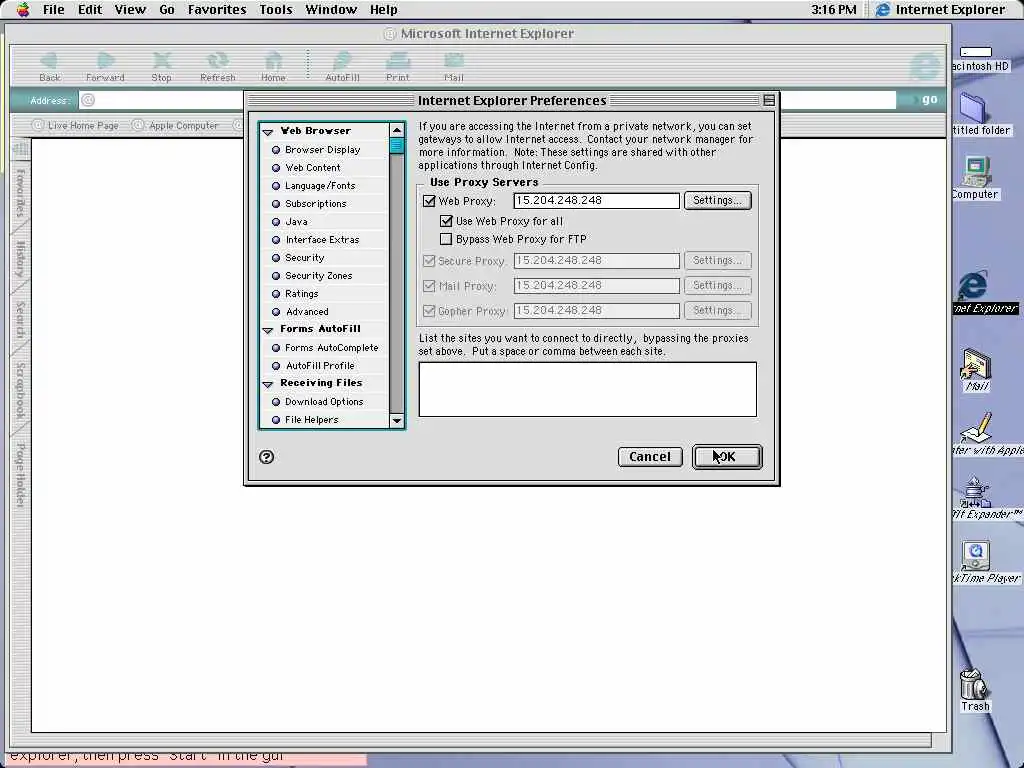Collapse the Forms AutoFill category

(267, 330)
